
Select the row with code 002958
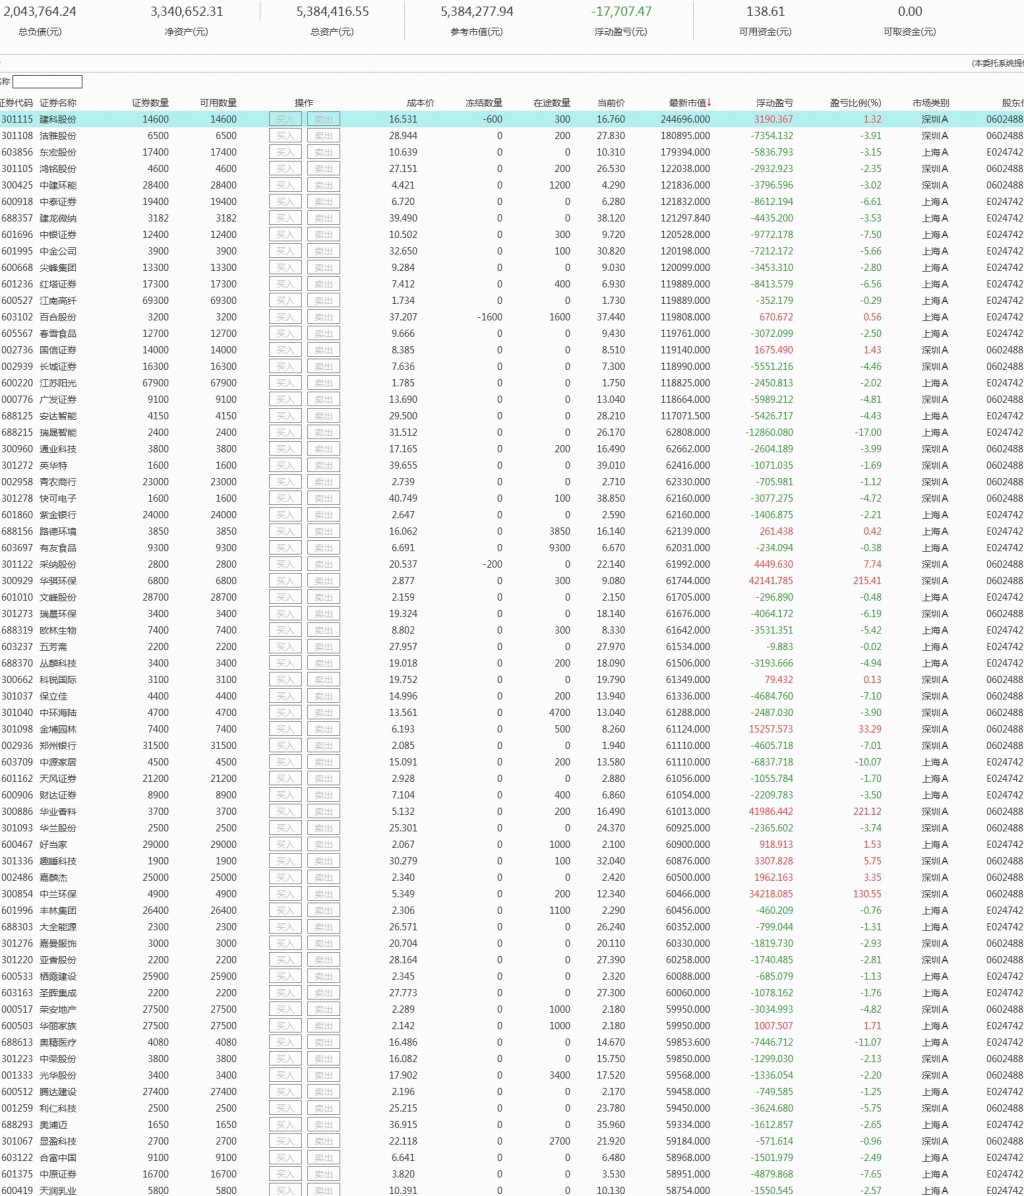click(512, 482)
